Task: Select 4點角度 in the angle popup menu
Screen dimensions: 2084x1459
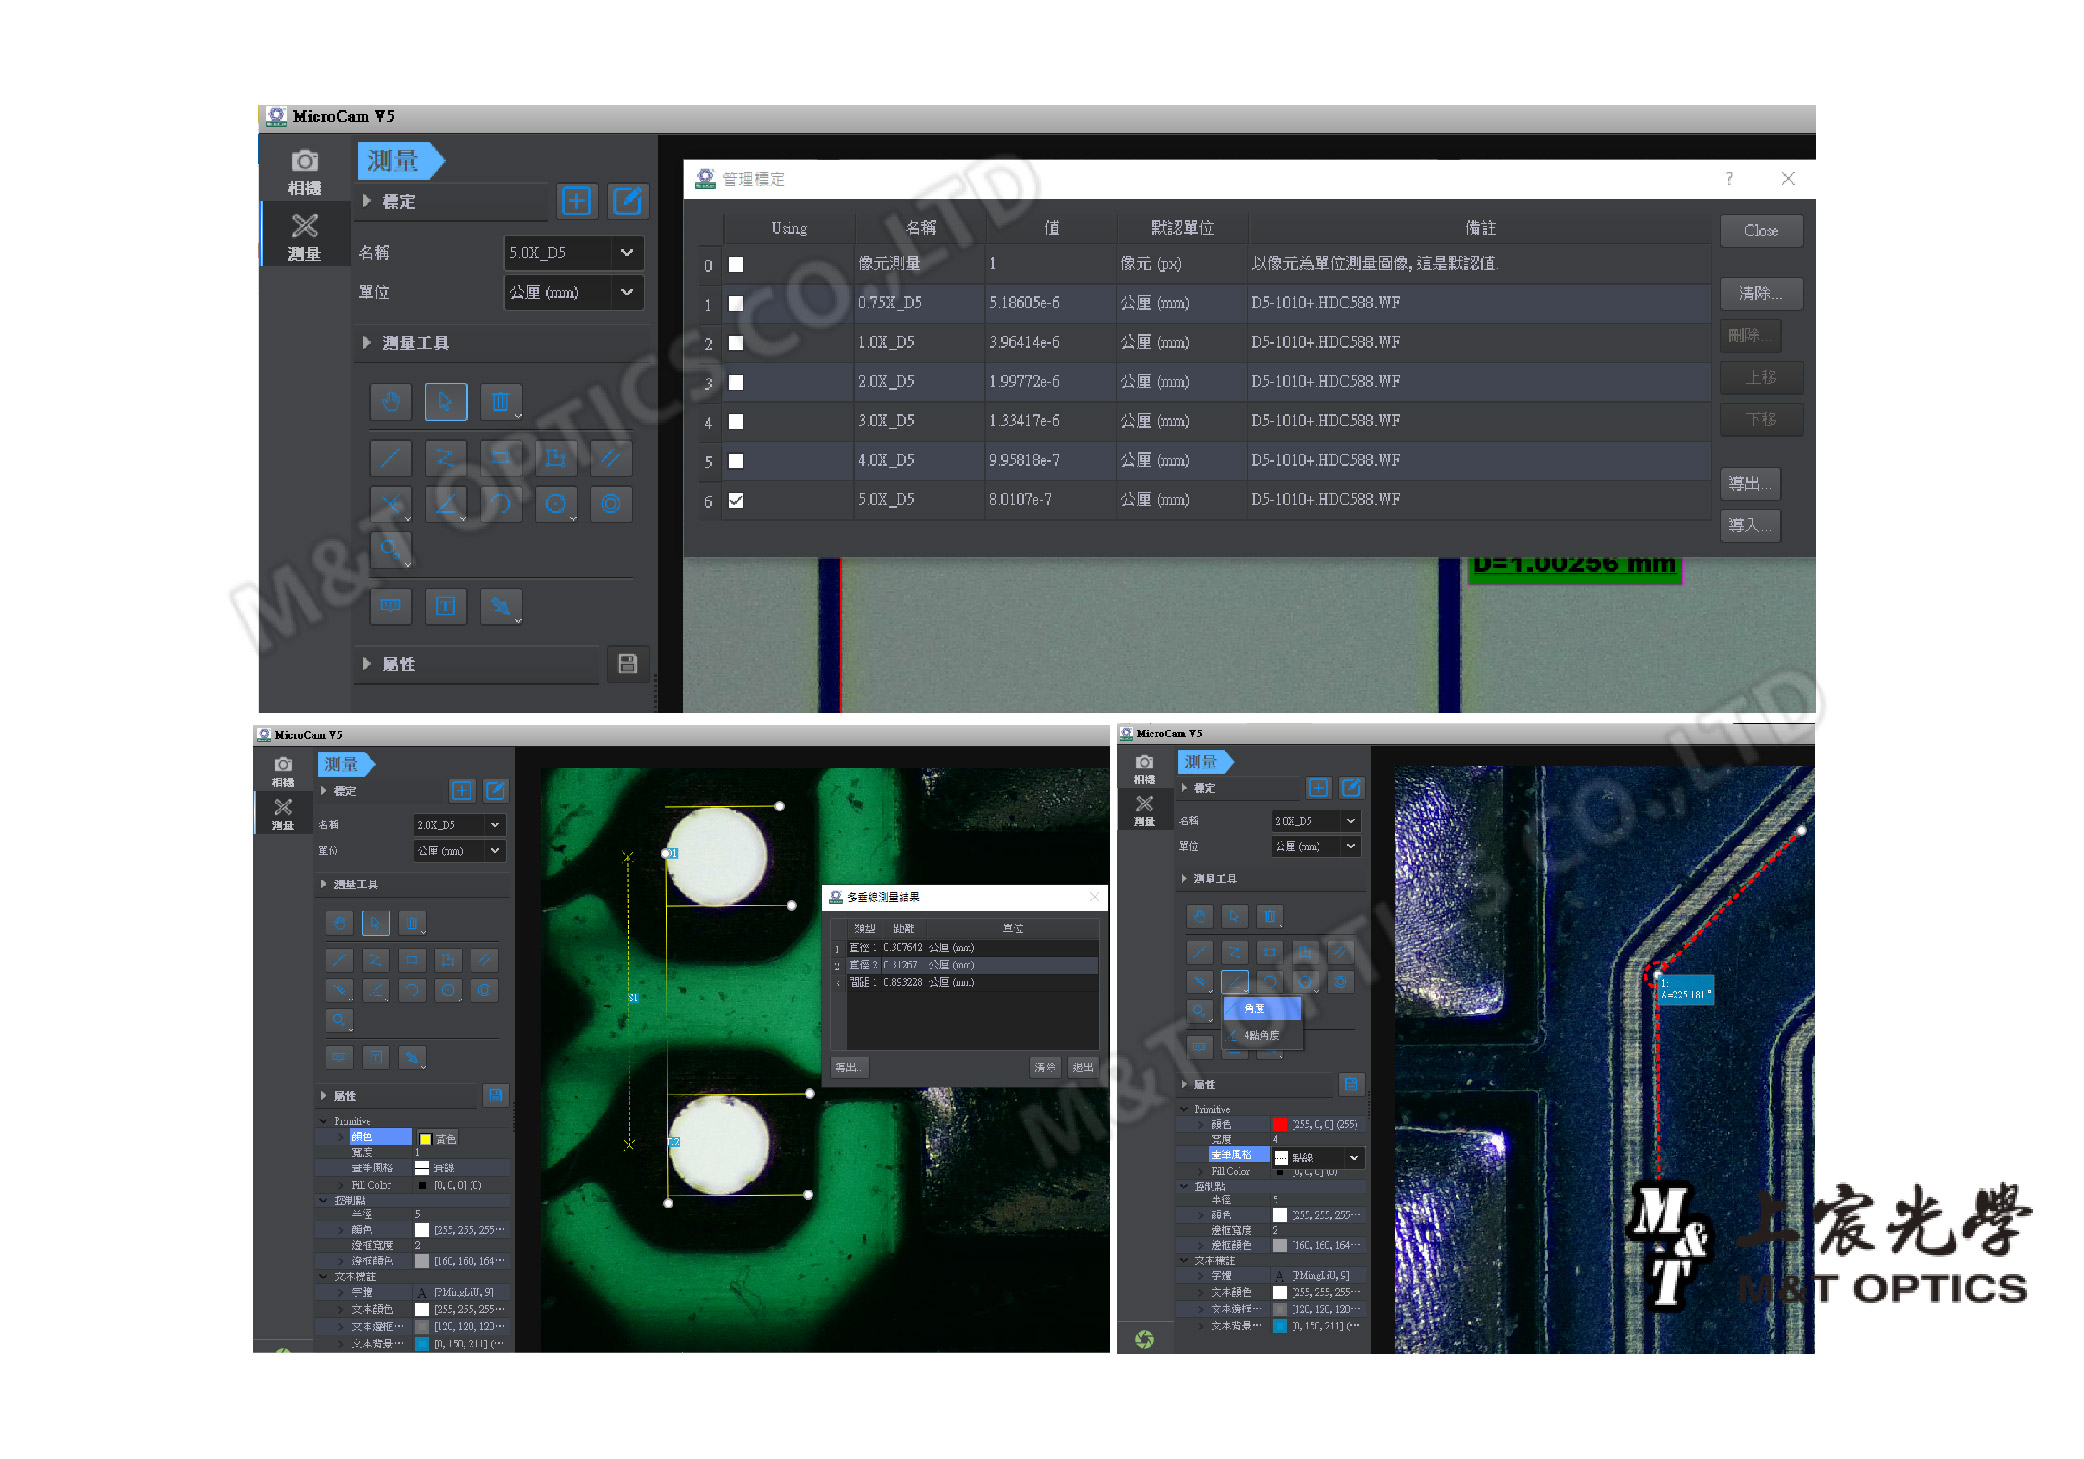Action: tap(1262, 1035)
